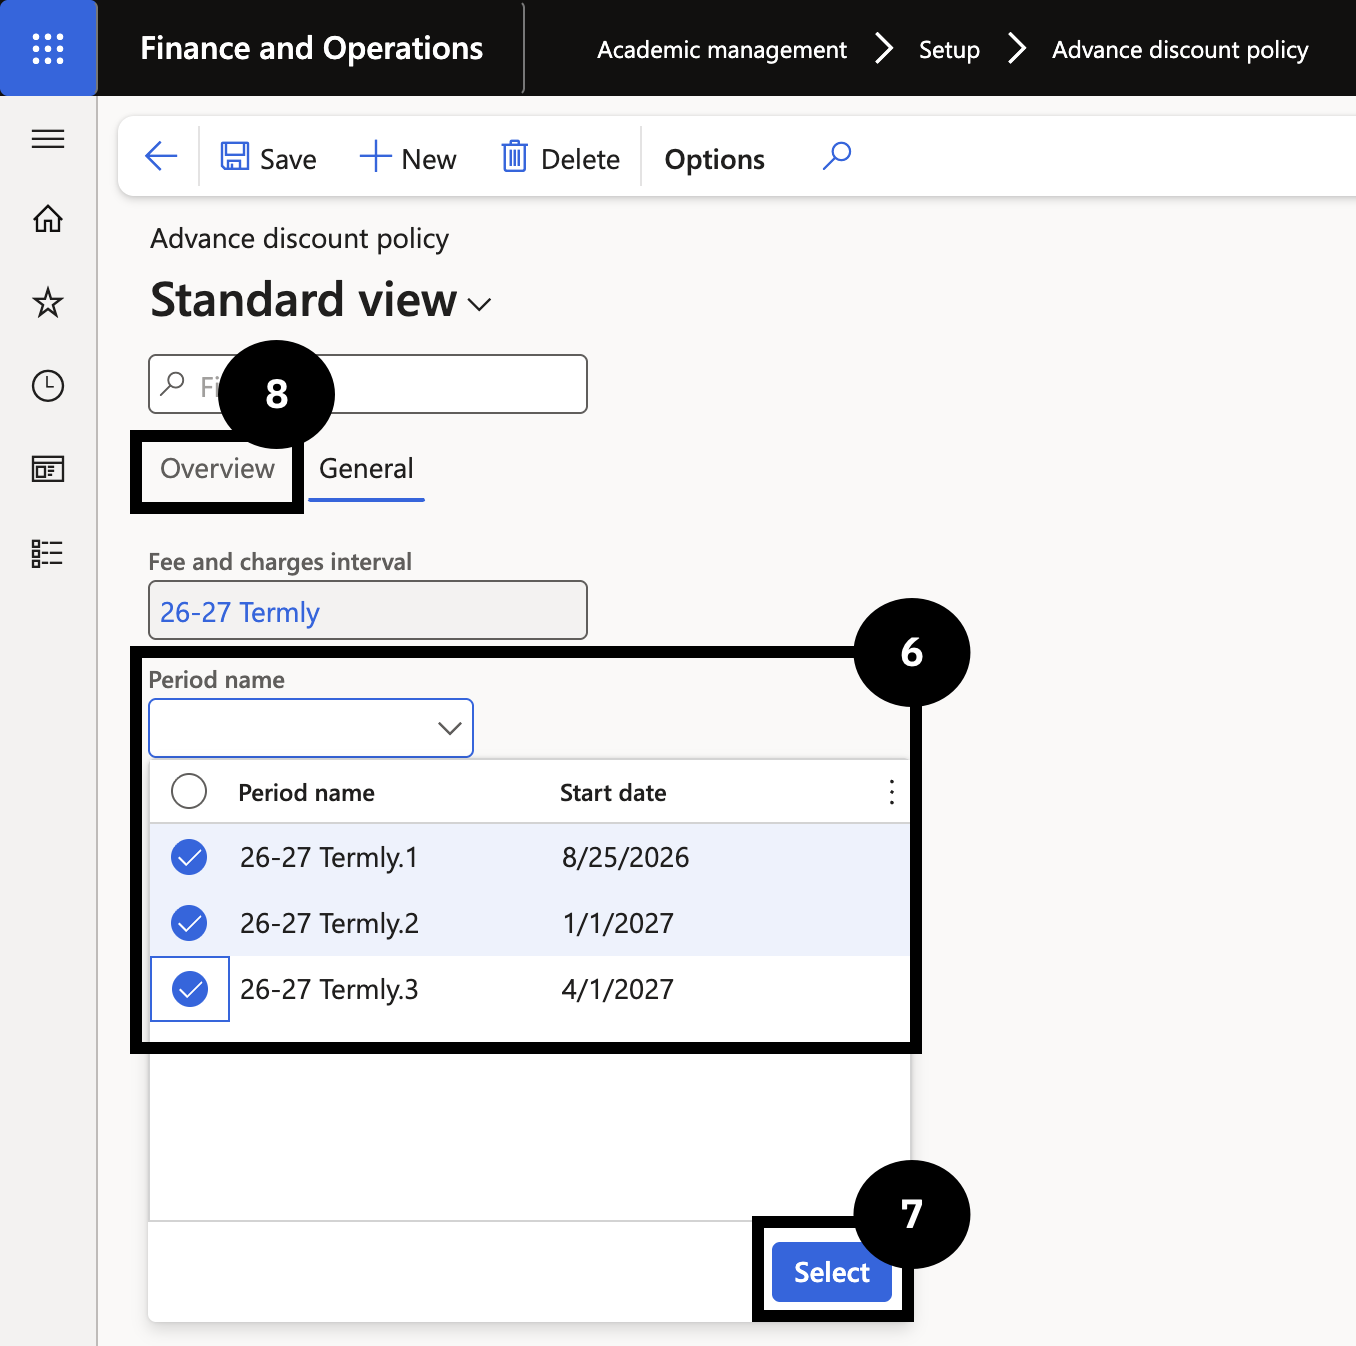Click Finance and Operations title

[311, 48]
